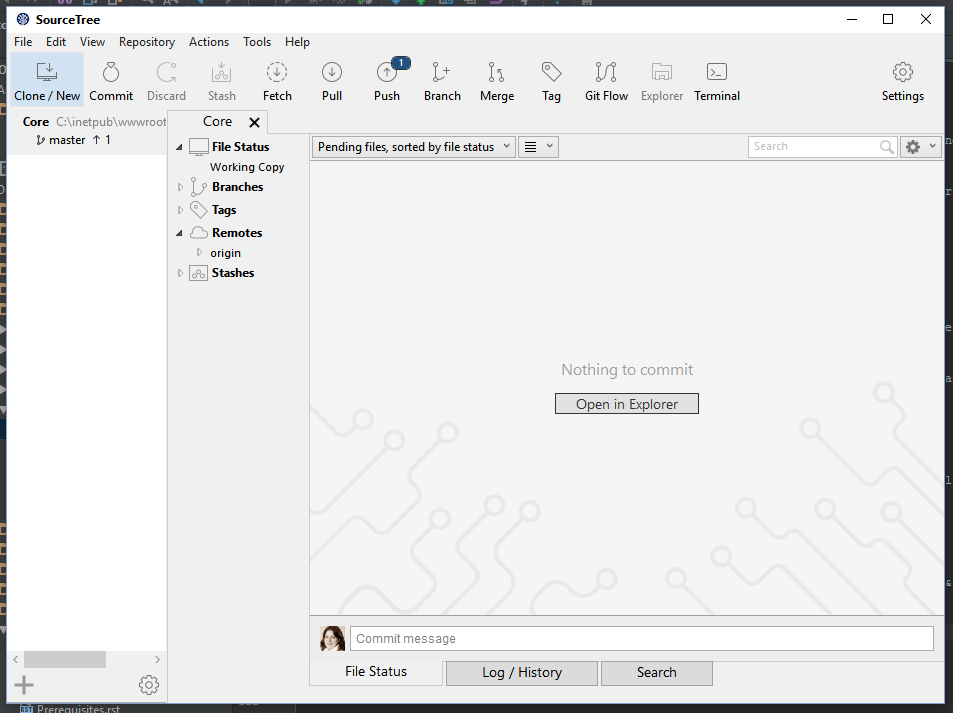Select the Core repository bookmark
Viewport: 953px width, 713px height.
[x=88, y=122]
